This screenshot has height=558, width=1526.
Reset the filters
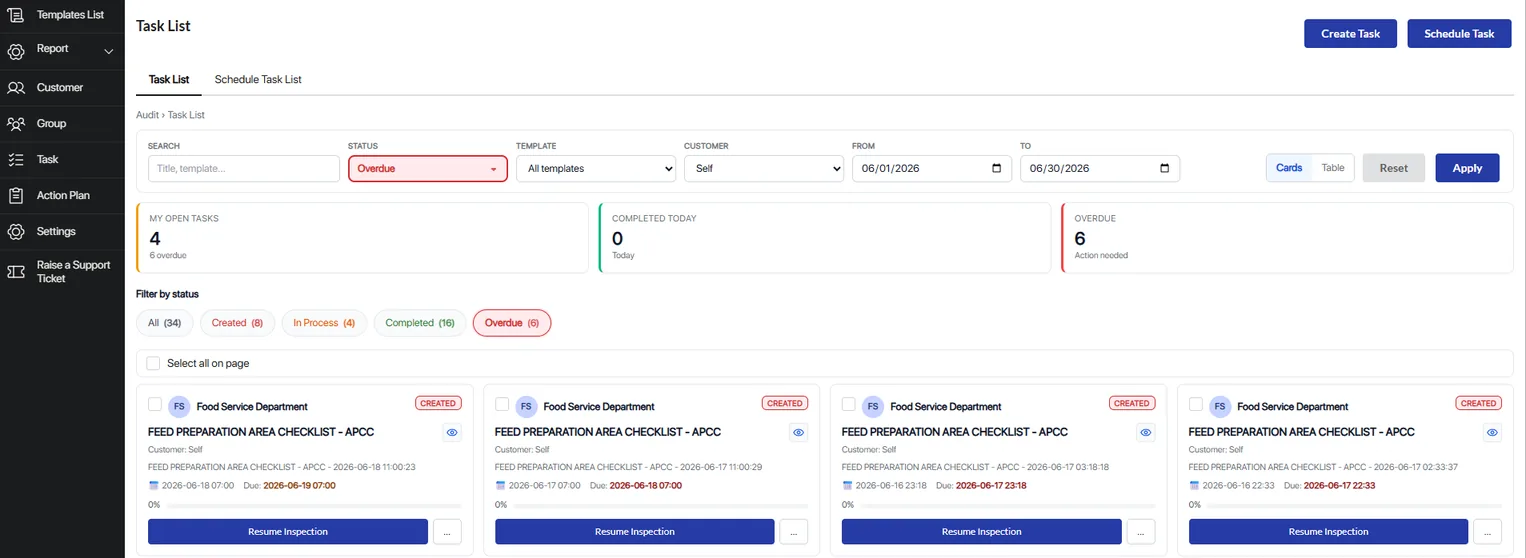tap(1394, 168)
